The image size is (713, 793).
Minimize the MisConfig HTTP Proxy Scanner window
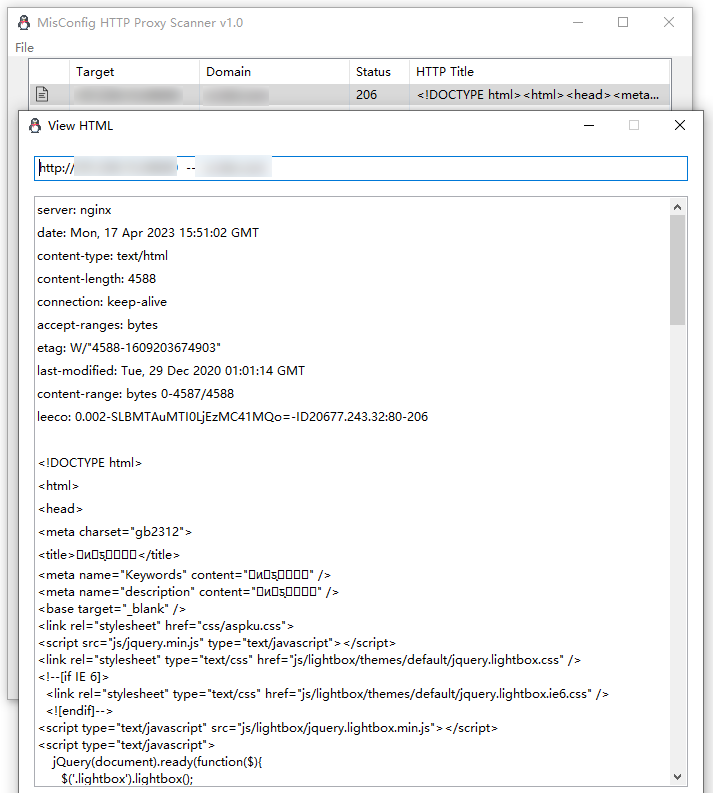point(578,23)
